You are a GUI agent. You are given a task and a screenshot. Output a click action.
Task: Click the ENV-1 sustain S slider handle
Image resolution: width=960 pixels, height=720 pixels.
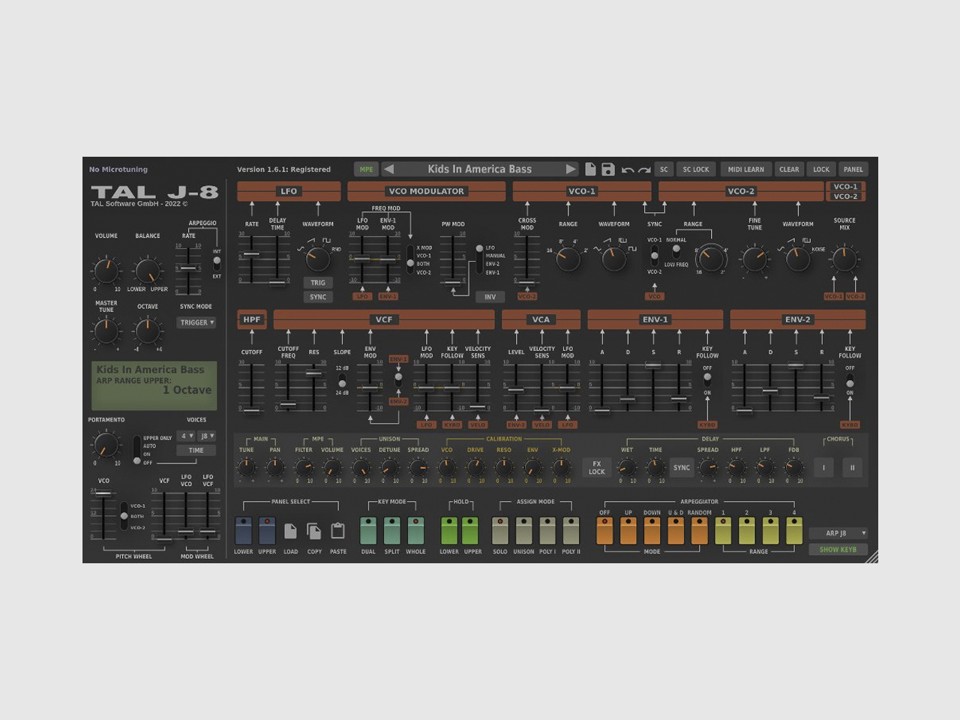click(653, 366)
